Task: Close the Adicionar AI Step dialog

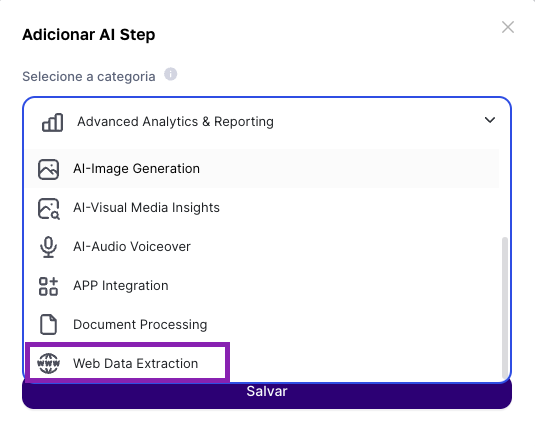Action: click(508, 27)
